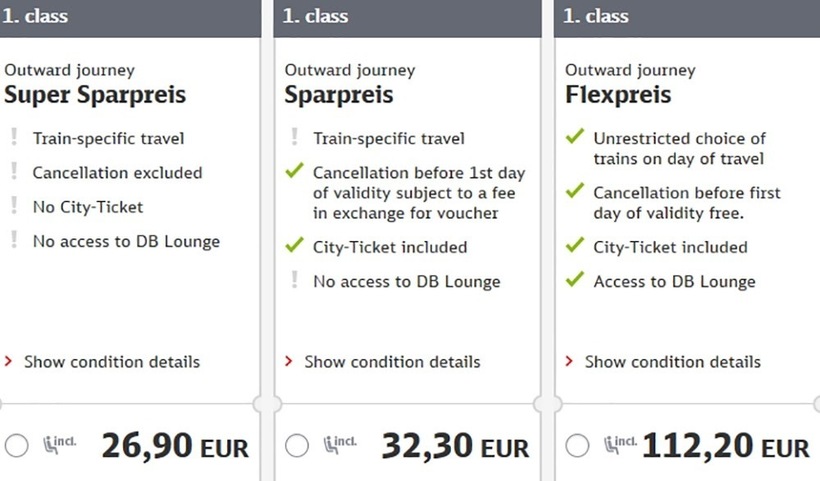Image resolution: width=820 pixels, height=481 pixels.
Task: Click the 1. class header above Sparpreis
Action: 316,16
